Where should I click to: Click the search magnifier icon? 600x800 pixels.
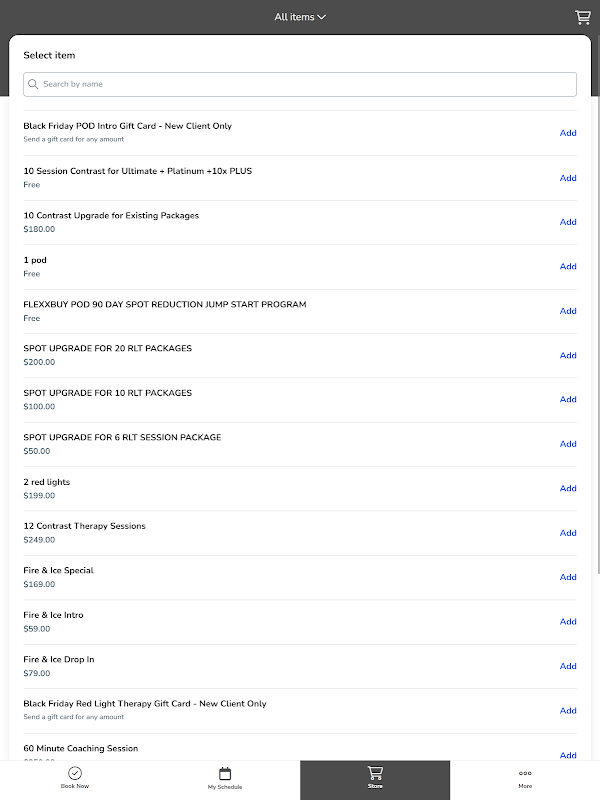coord(34,85)
